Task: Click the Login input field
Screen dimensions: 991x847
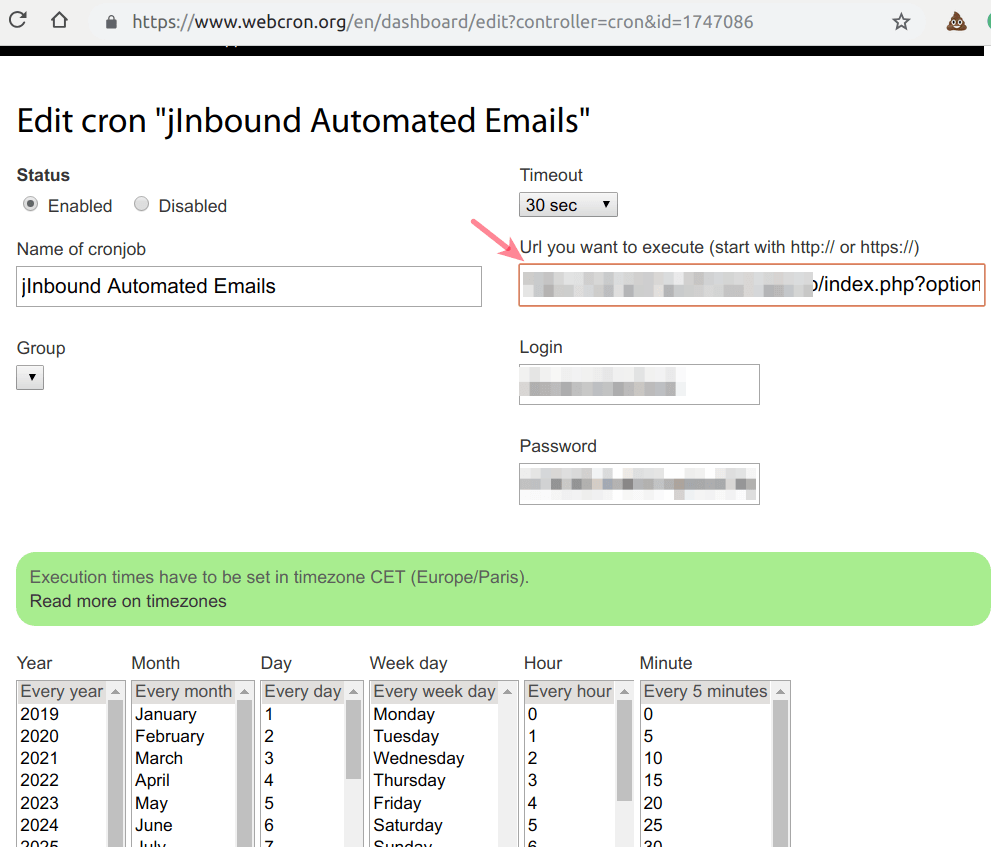Action: [639, 384]
